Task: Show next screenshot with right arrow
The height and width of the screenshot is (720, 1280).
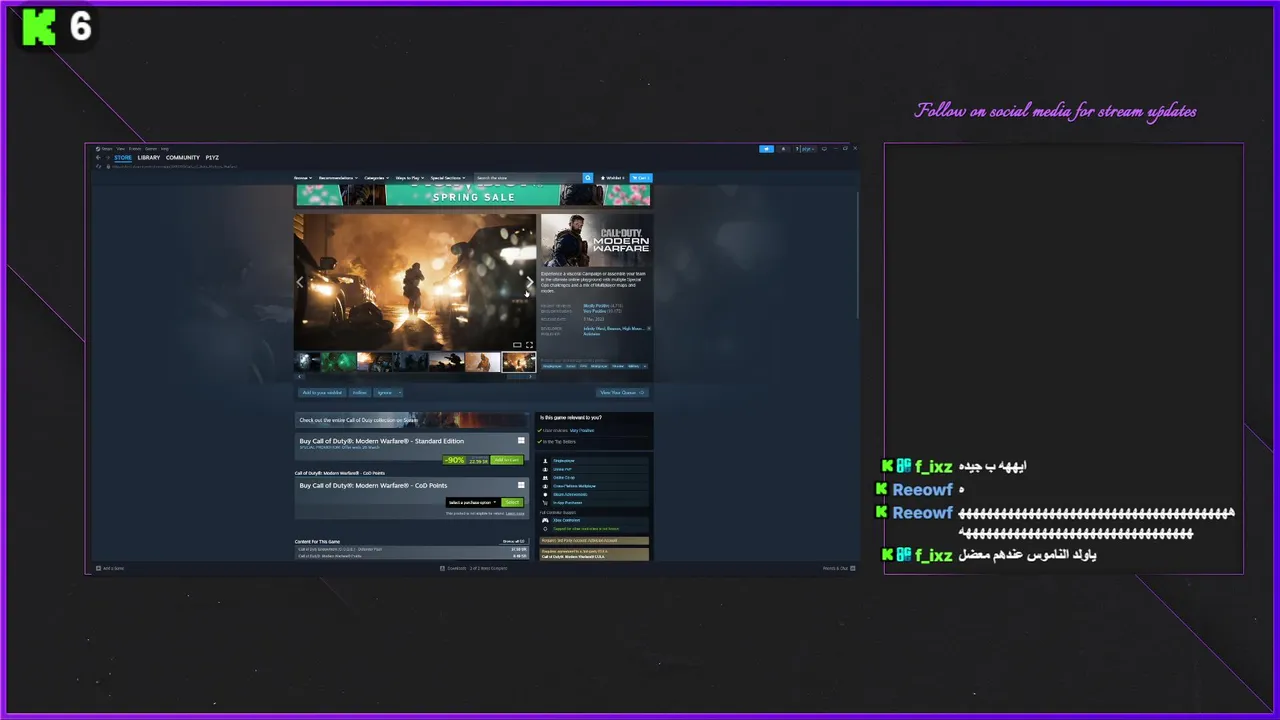Action: (x=530, y=283)
